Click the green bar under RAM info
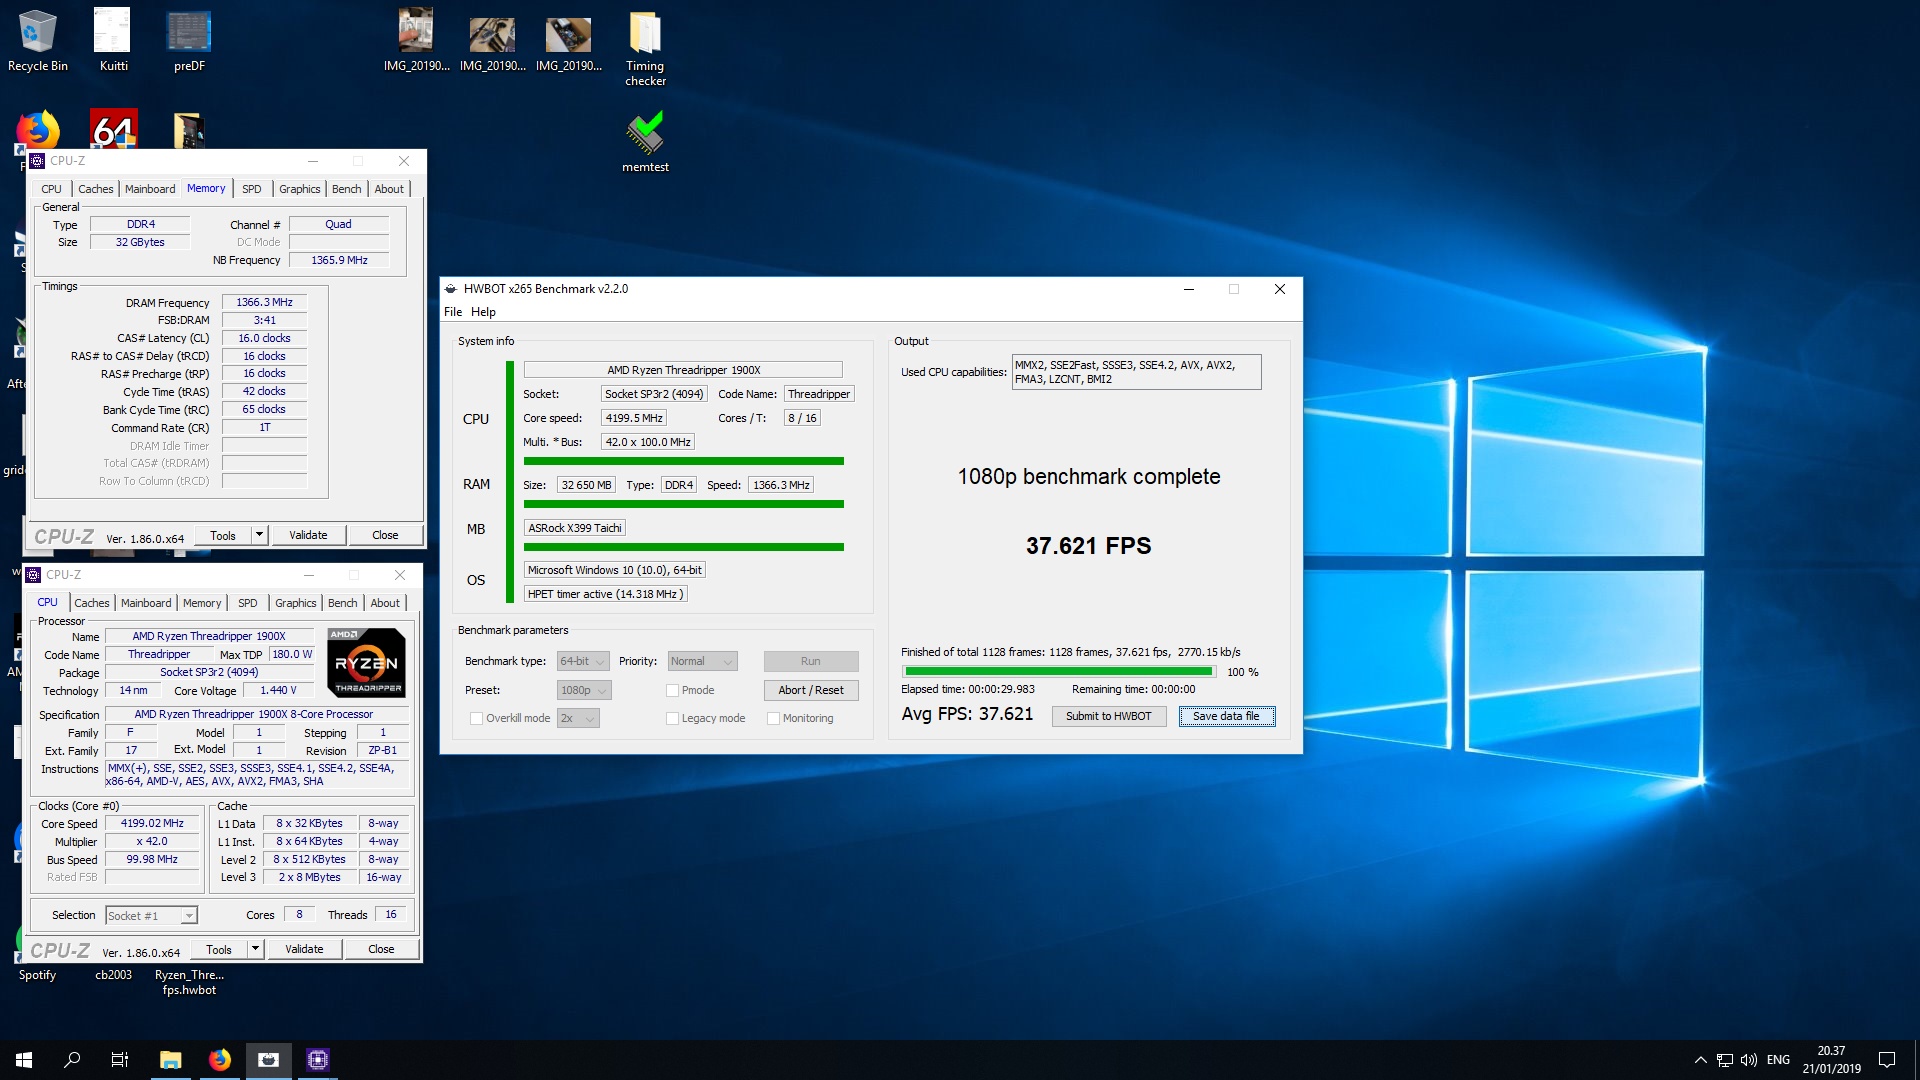1920x1080 pixels. 684,505
